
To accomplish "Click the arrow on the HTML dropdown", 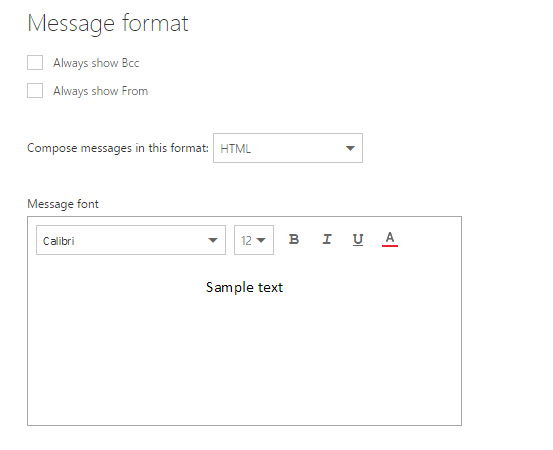I will point(350,148).
